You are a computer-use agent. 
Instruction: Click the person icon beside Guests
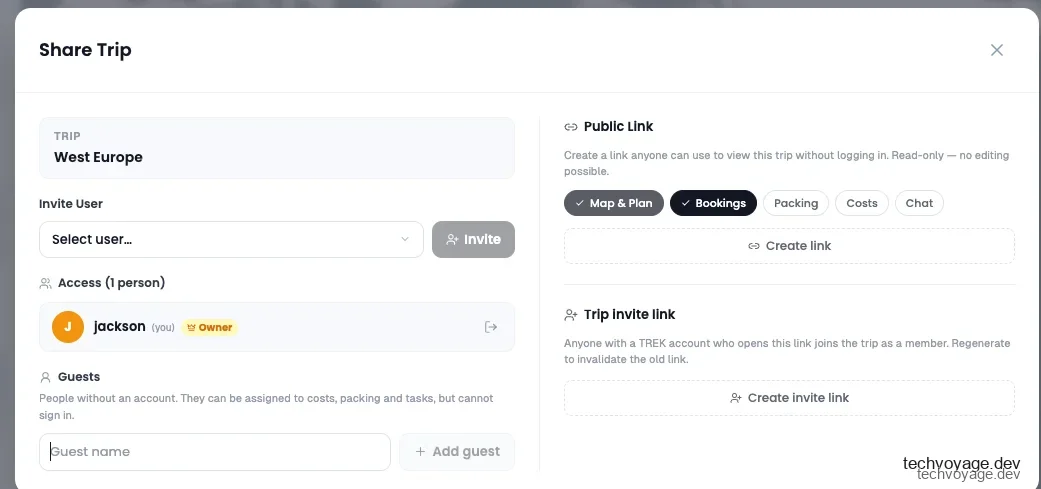(45, 377)
